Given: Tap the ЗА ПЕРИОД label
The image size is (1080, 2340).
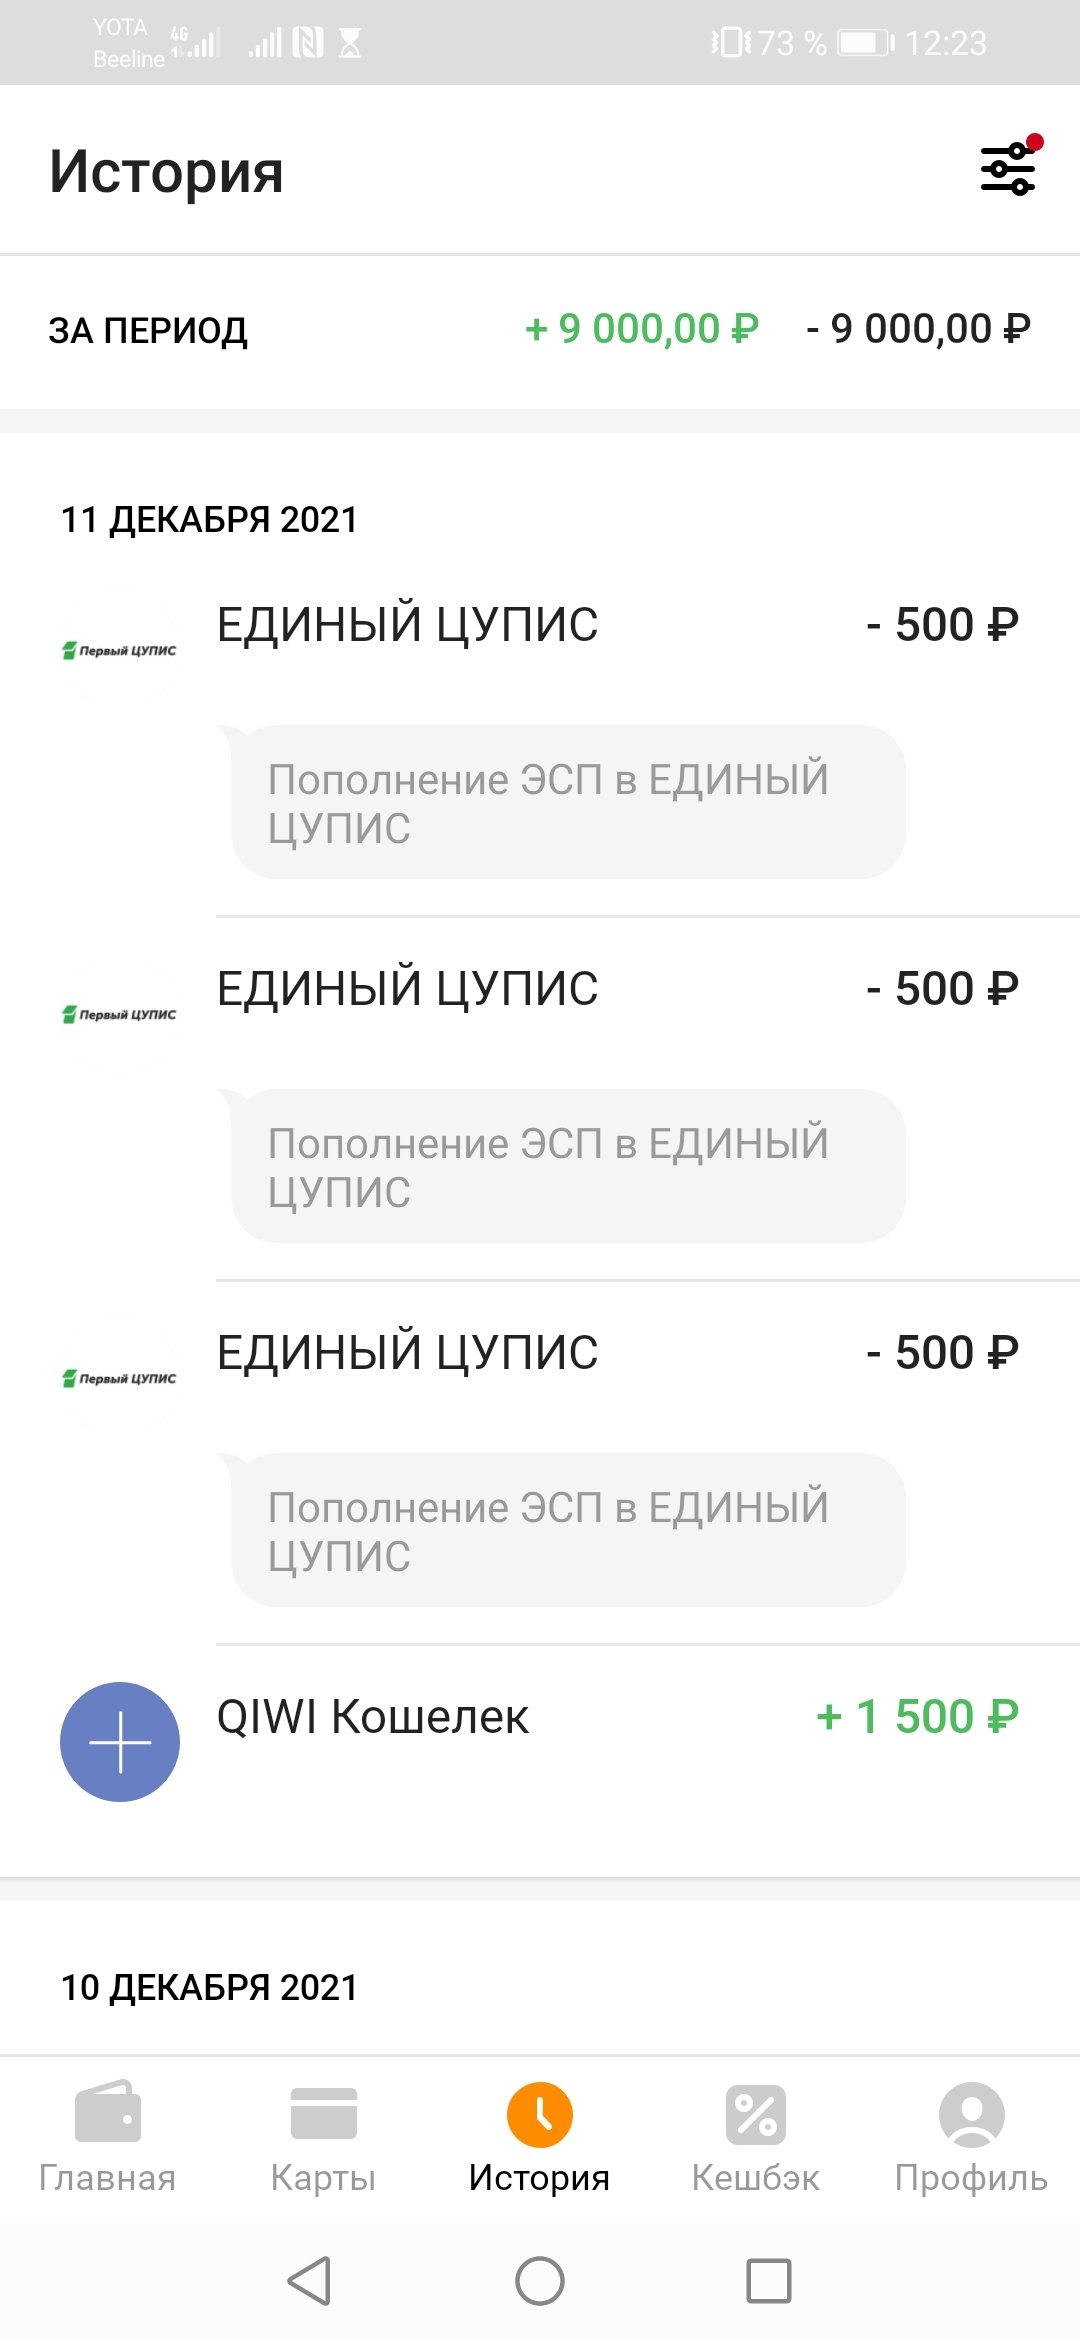Looking at the screenshot, I should tap(148, 331).
